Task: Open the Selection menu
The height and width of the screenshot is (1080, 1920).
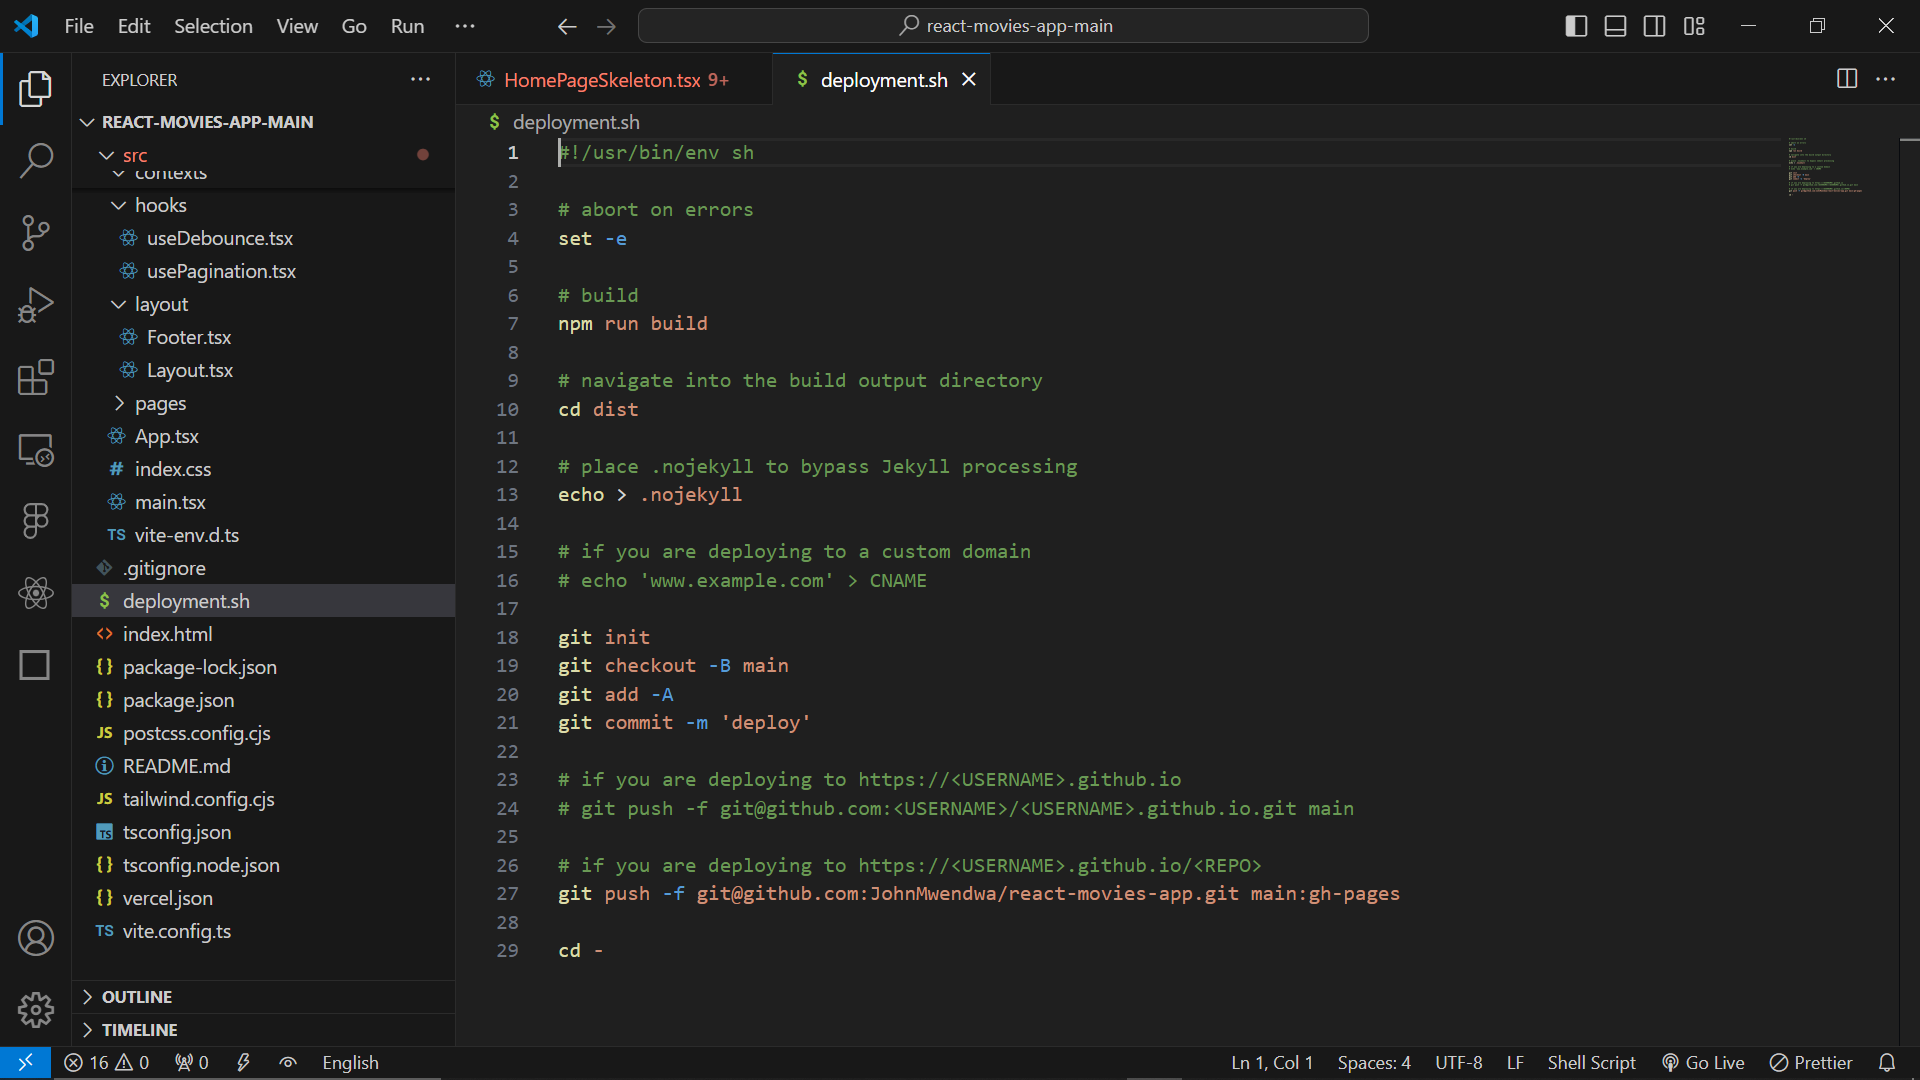Action: 213,26
